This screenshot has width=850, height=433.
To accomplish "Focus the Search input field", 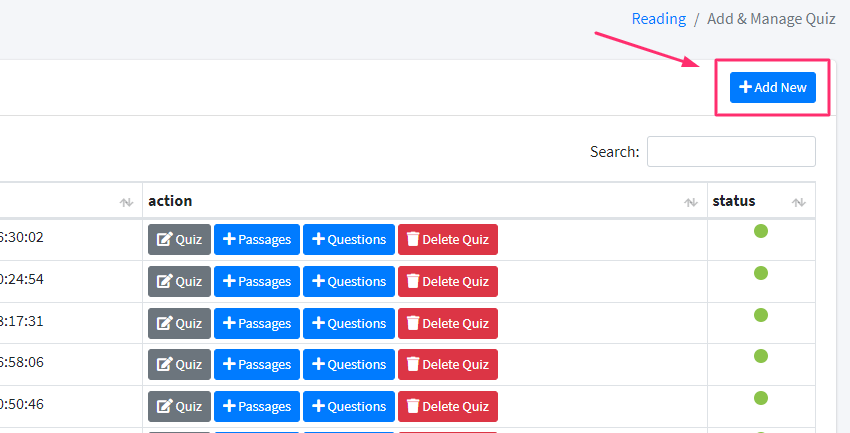I will click(731, 152).
